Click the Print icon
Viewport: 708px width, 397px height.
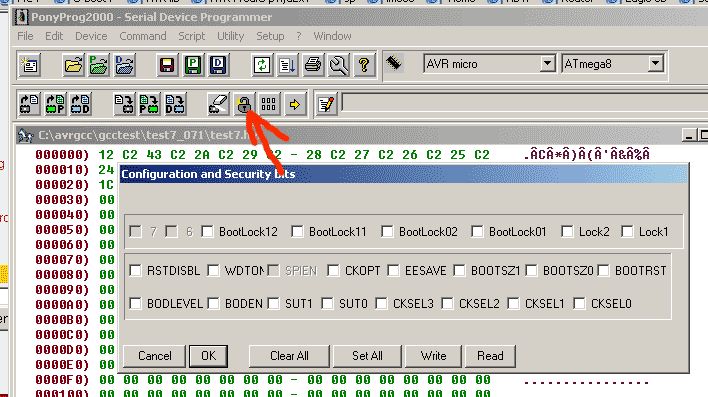(x=313, y=65)
